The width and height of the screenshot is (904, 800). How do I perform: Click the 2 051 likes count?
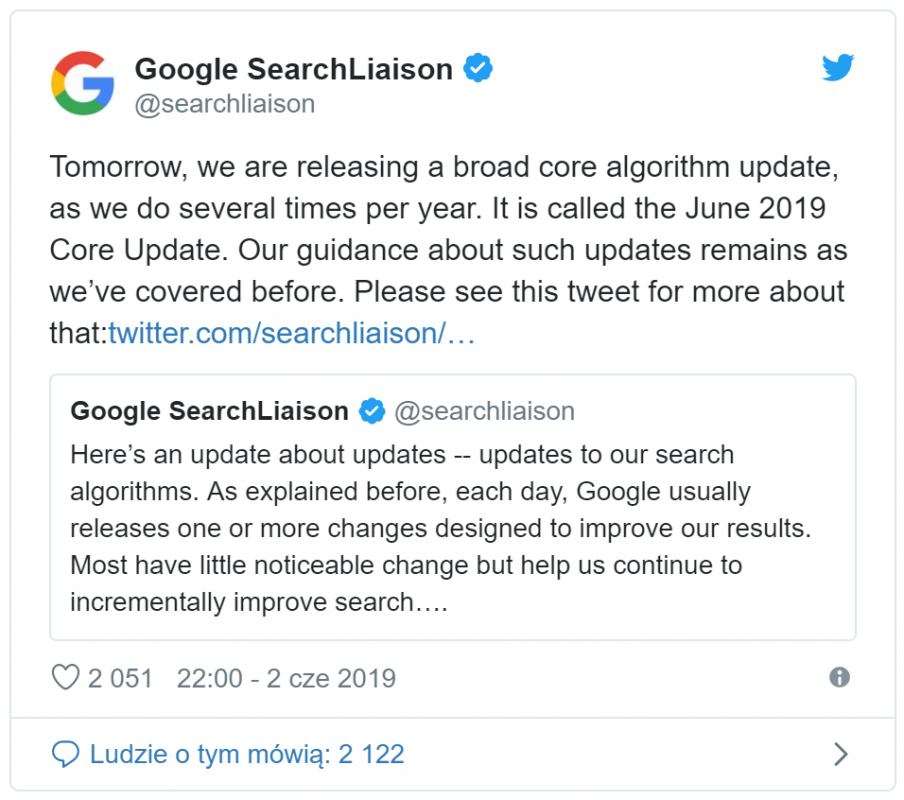pyautogui.click(x=120, y=678)
